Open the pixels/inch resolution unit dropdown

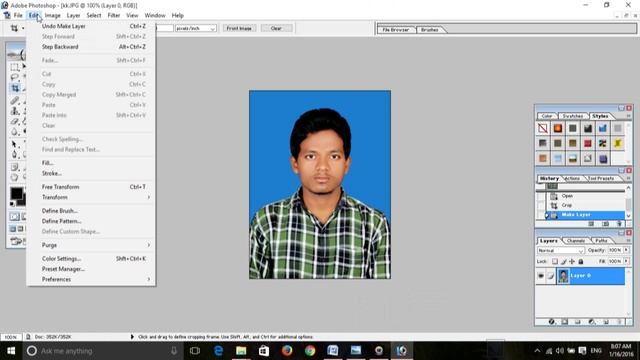[196, 28]
